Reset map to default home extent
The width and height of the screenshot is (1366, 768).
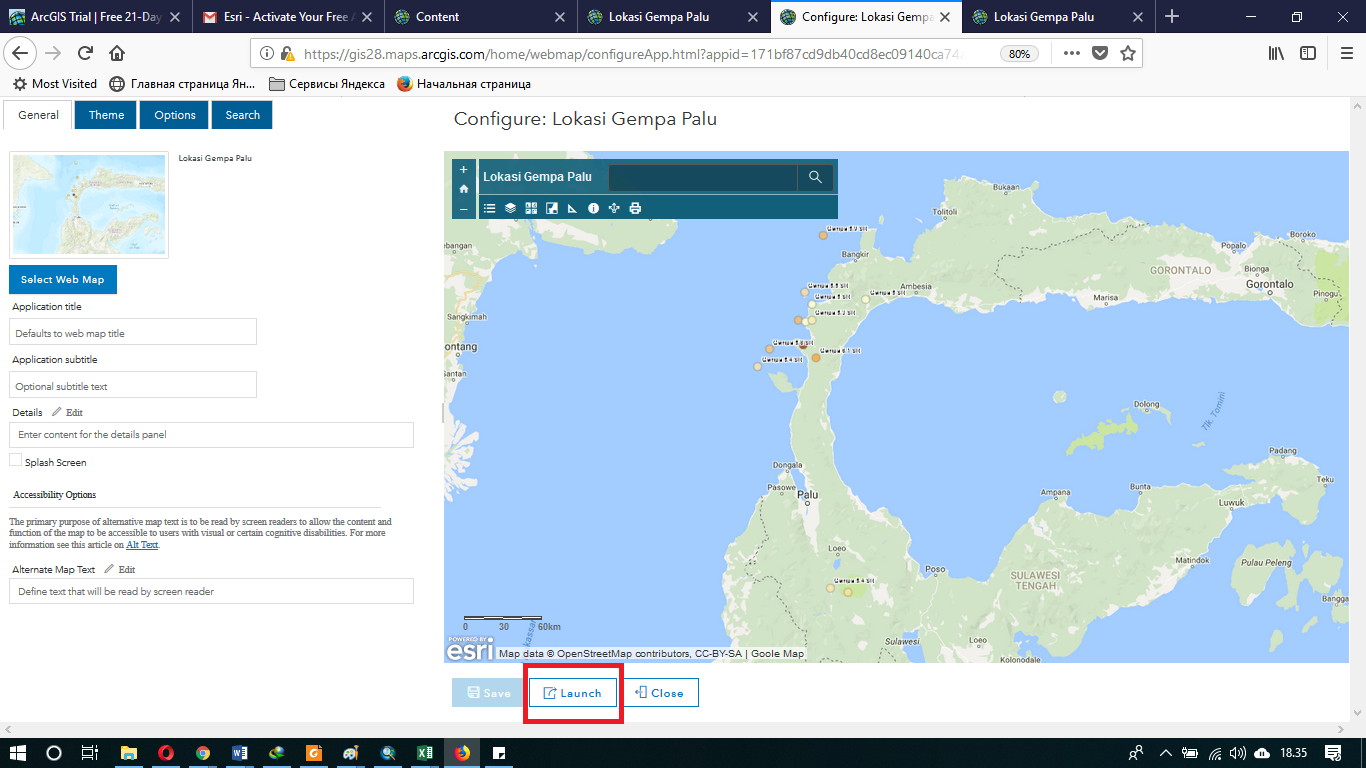pyautogui.click(x=463, y=189)
